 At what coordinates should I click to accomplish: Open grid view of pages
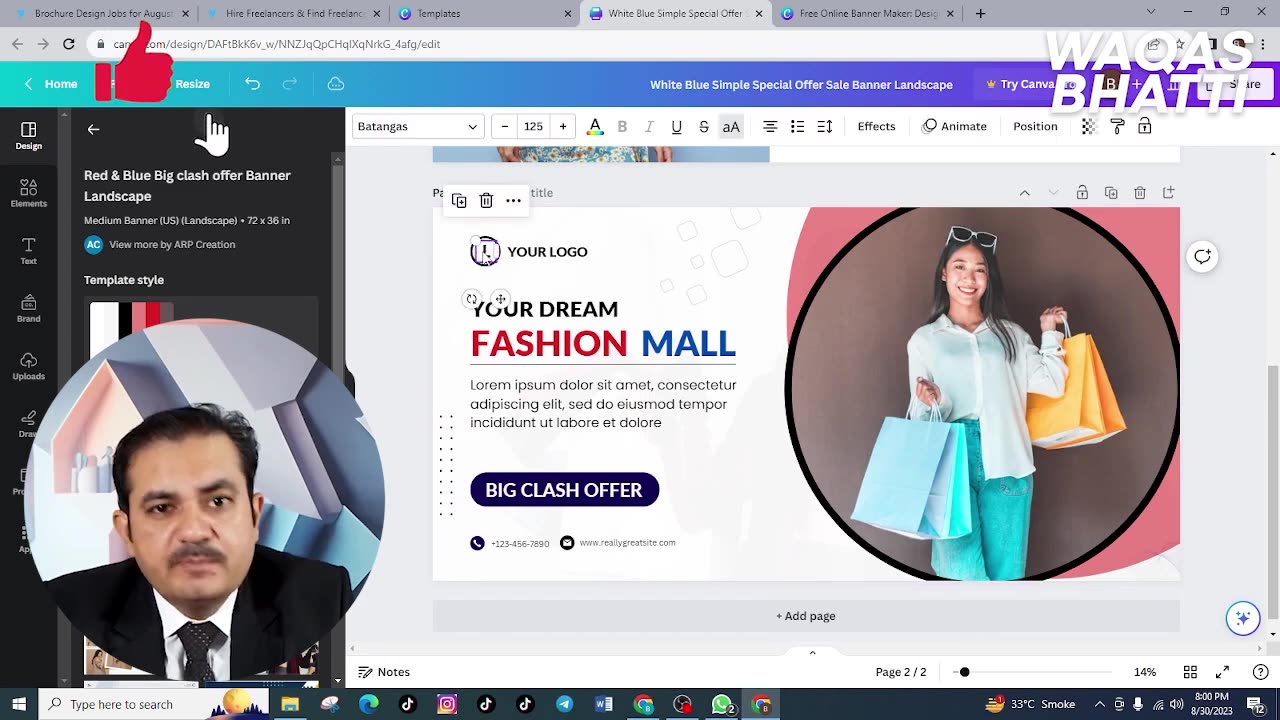[1190, 672]
